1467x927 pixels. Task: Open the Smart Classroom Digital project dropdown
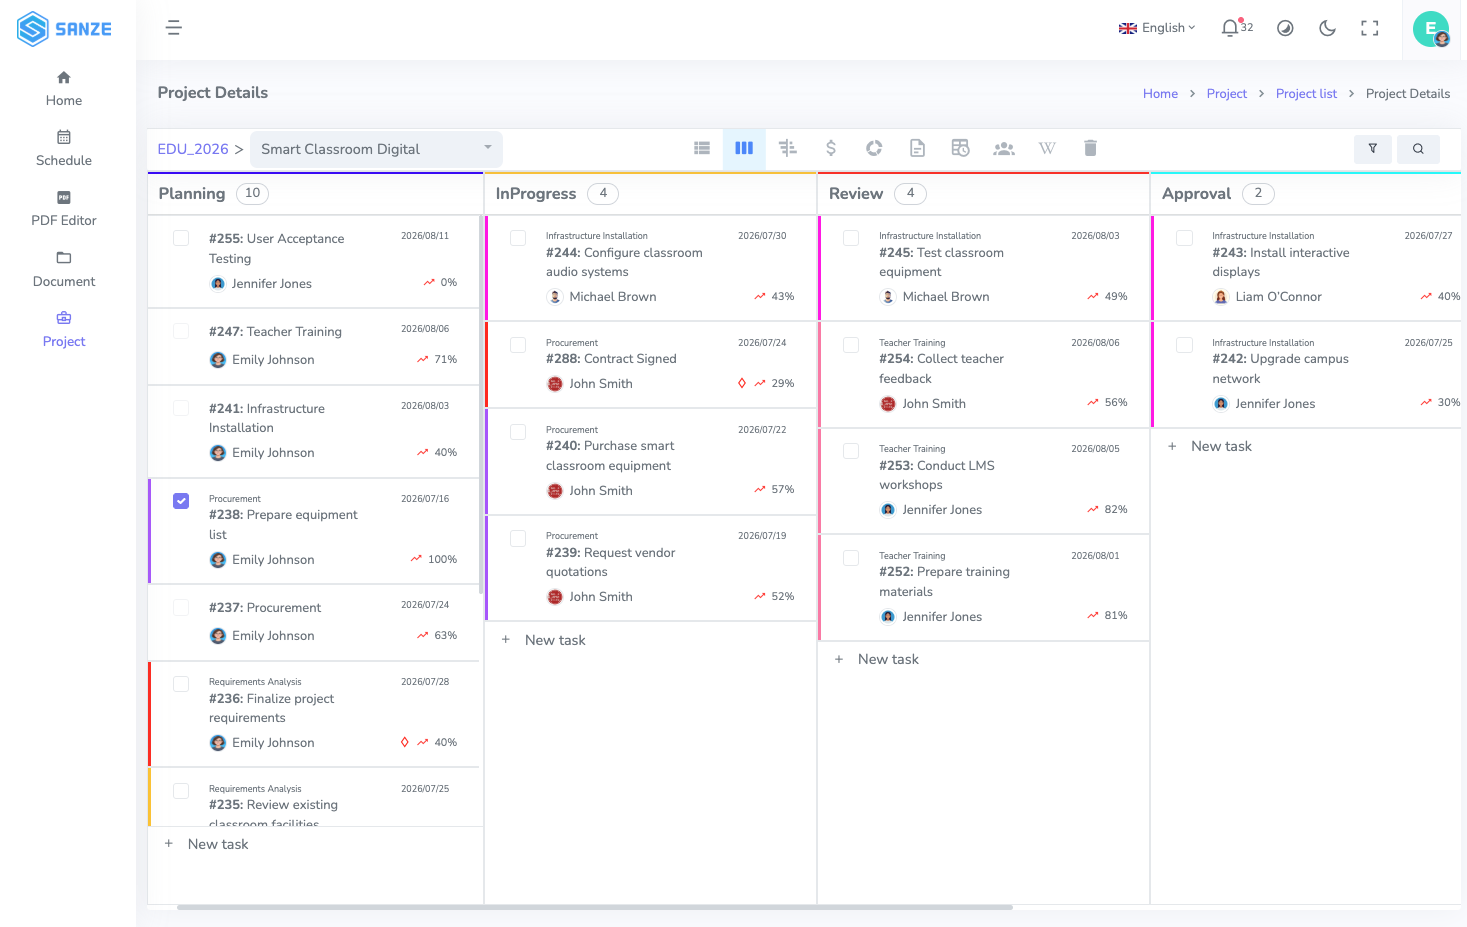(376, 149)
